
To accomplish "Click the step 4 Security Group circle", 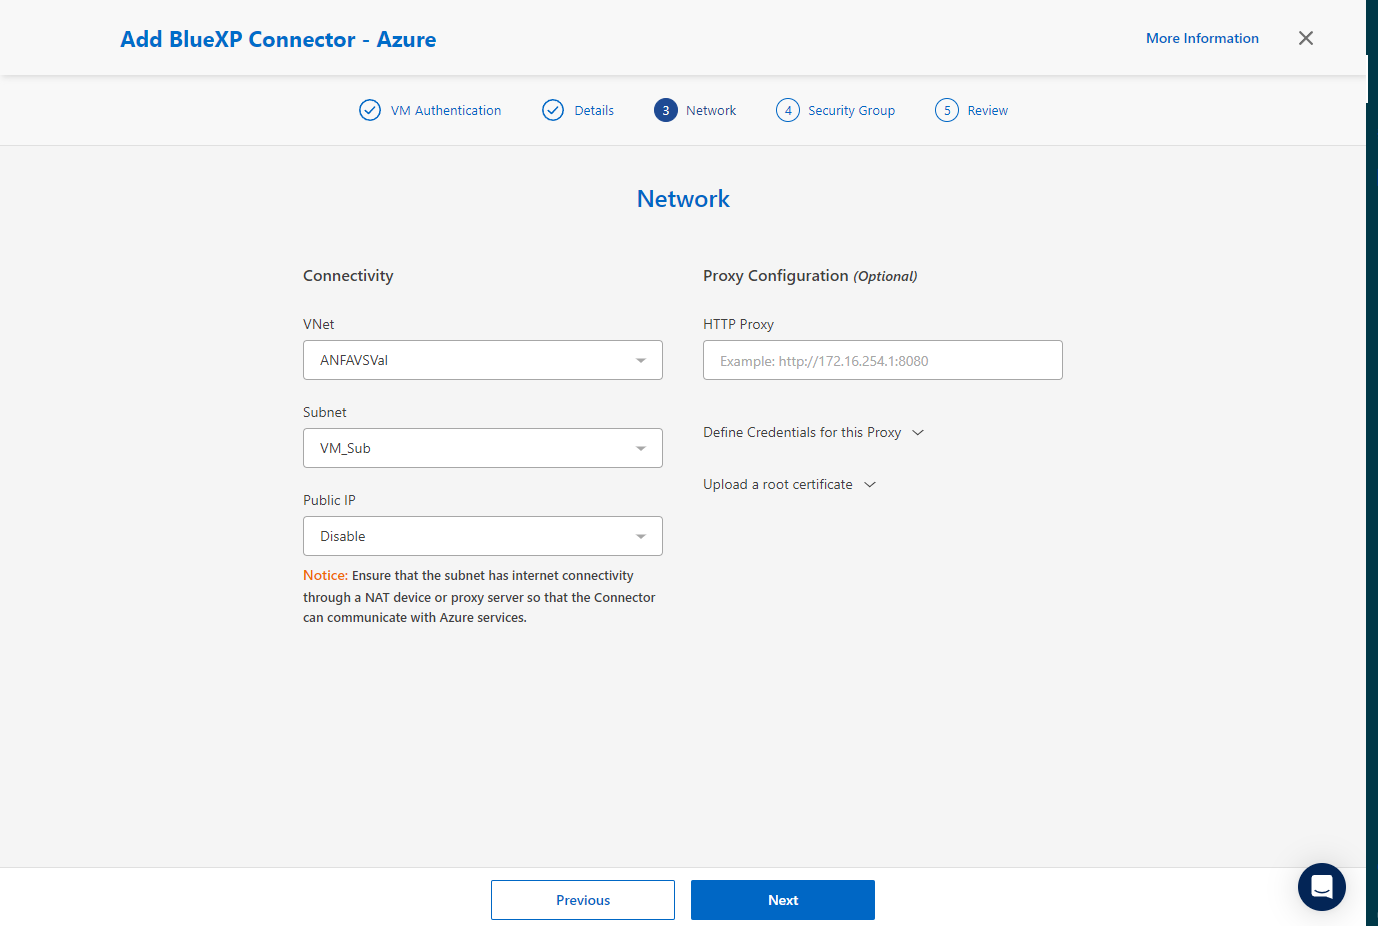I will click(788, 110).
